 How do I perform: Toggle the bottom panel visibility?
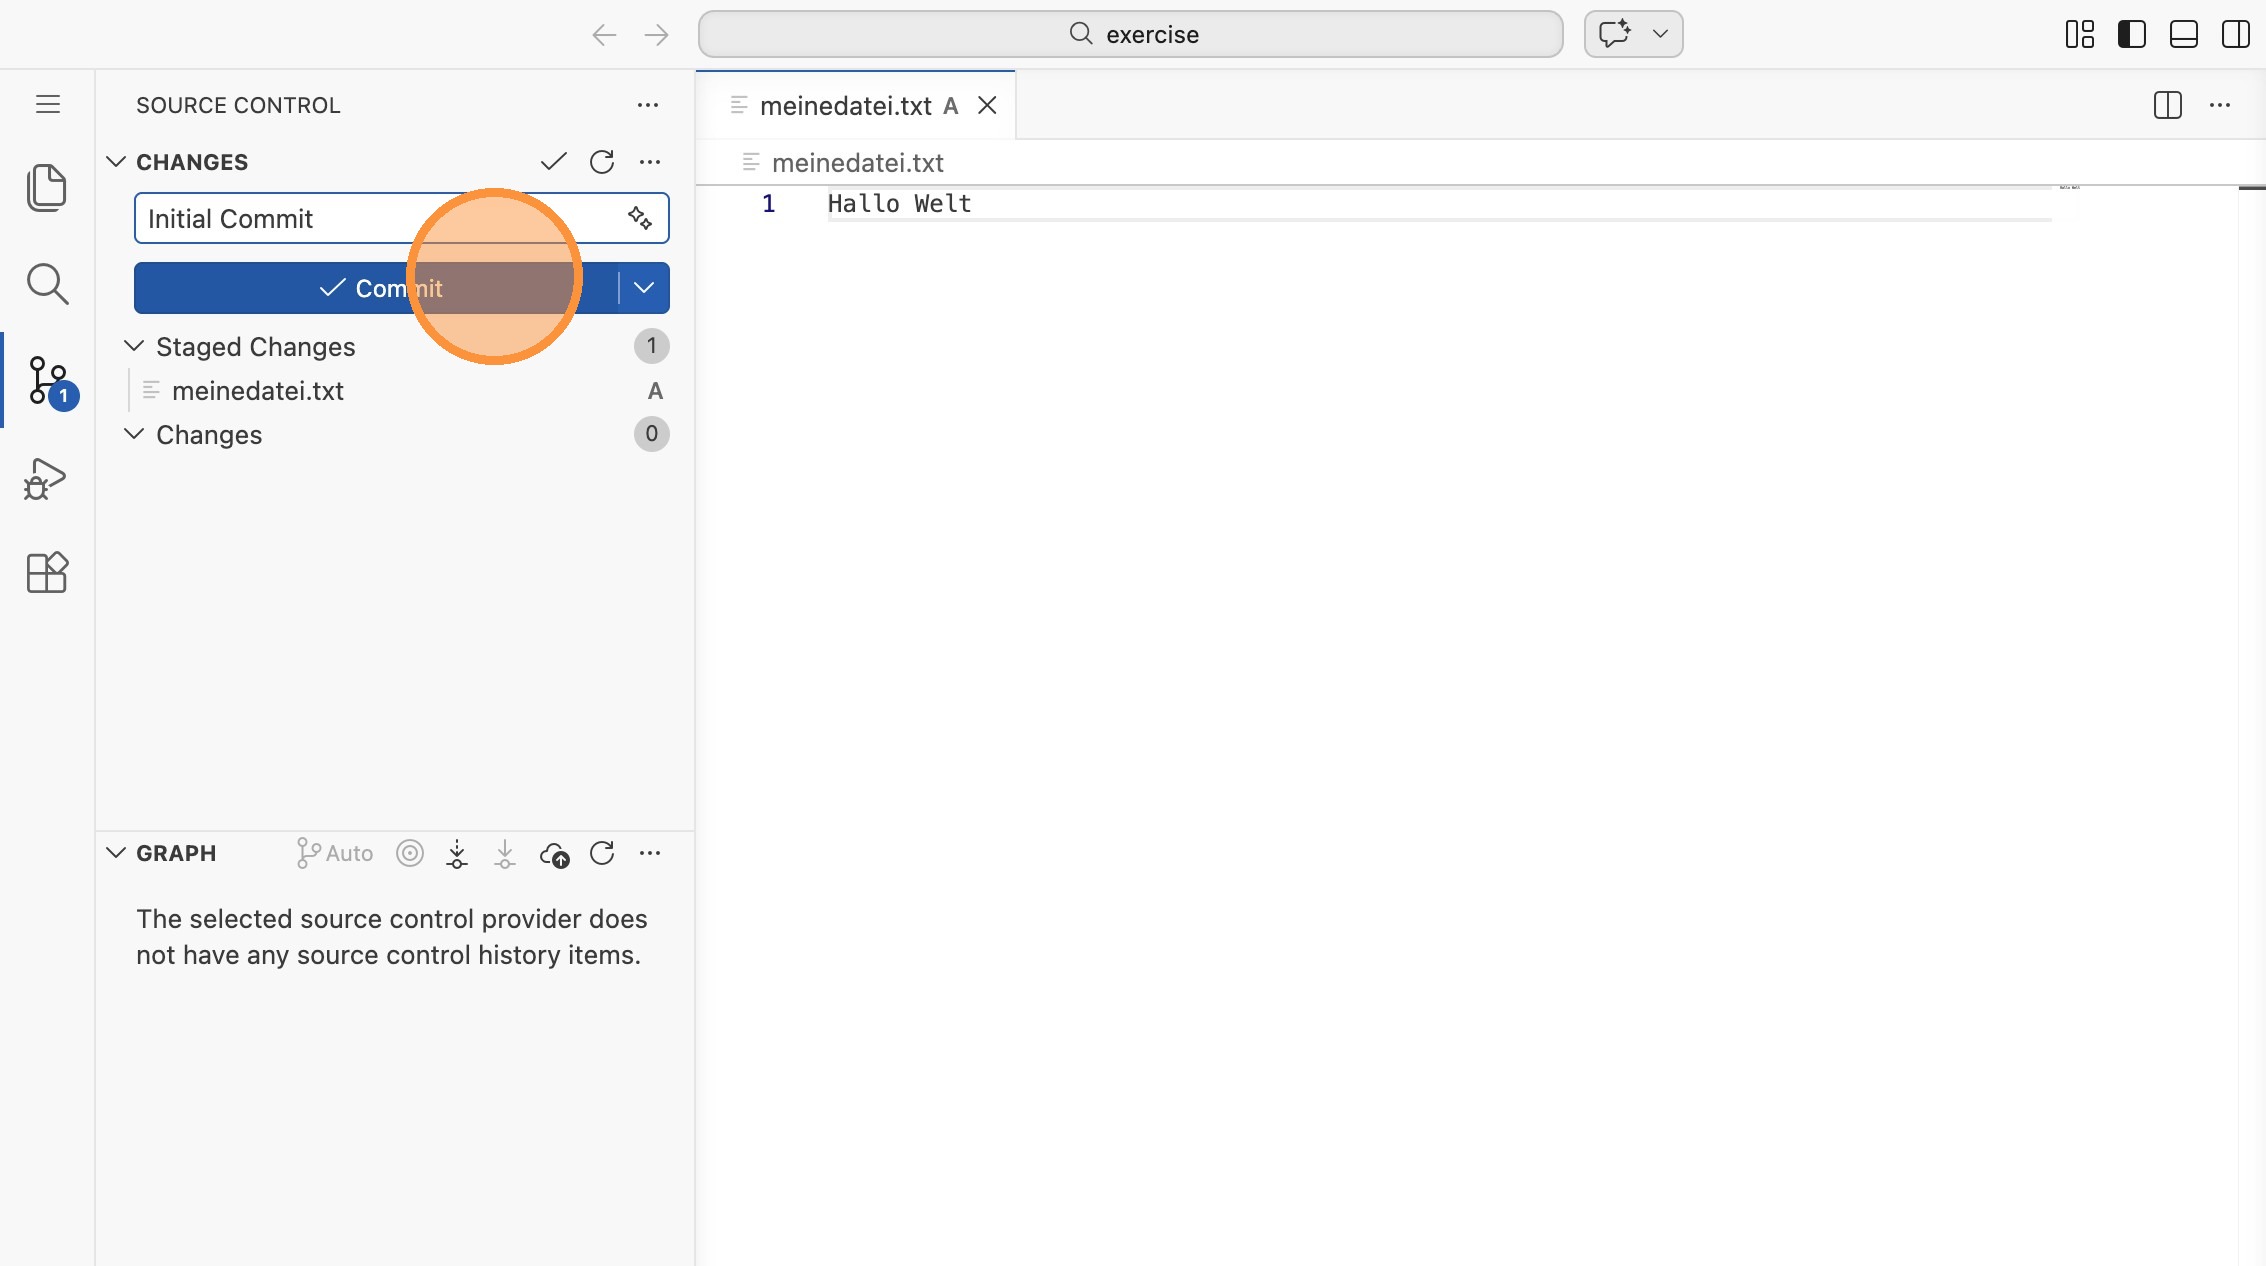2183,34
